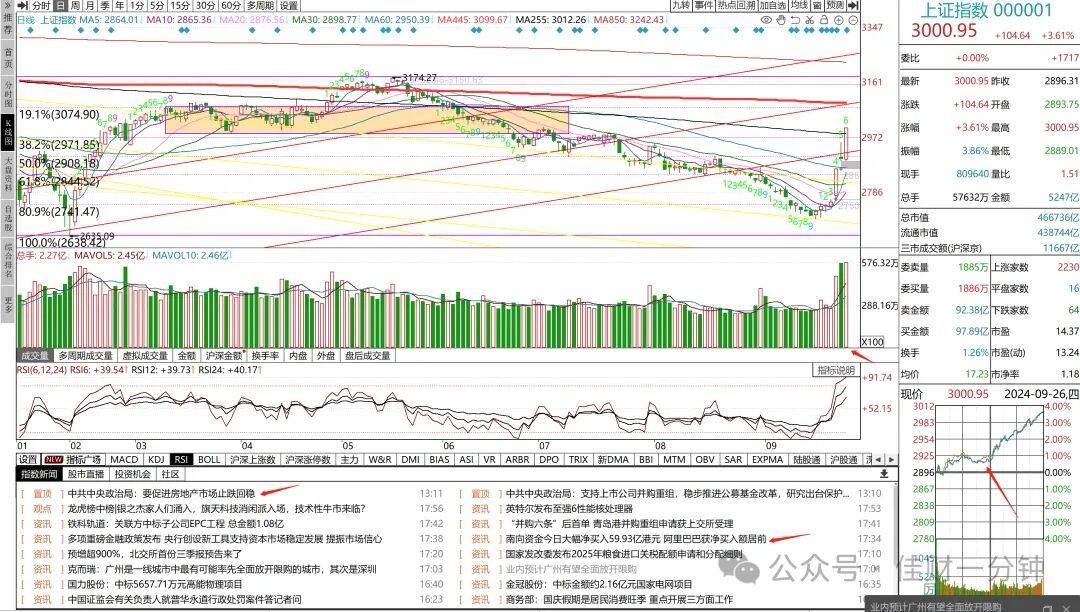The height and width of the screenshot is (612, 1080).
Task: Switch to 分时 period
Action: click(x=41, y=6)
